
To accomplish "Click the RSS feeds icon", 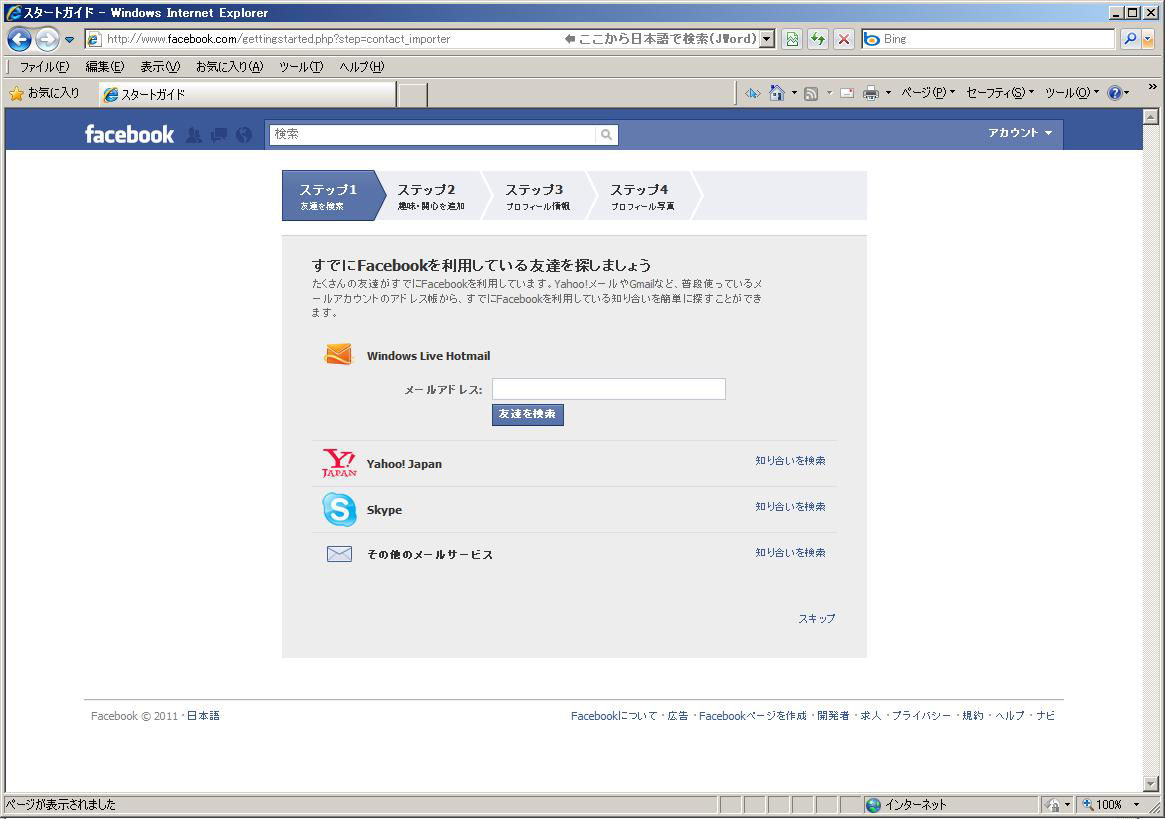I will pos(811,93).
